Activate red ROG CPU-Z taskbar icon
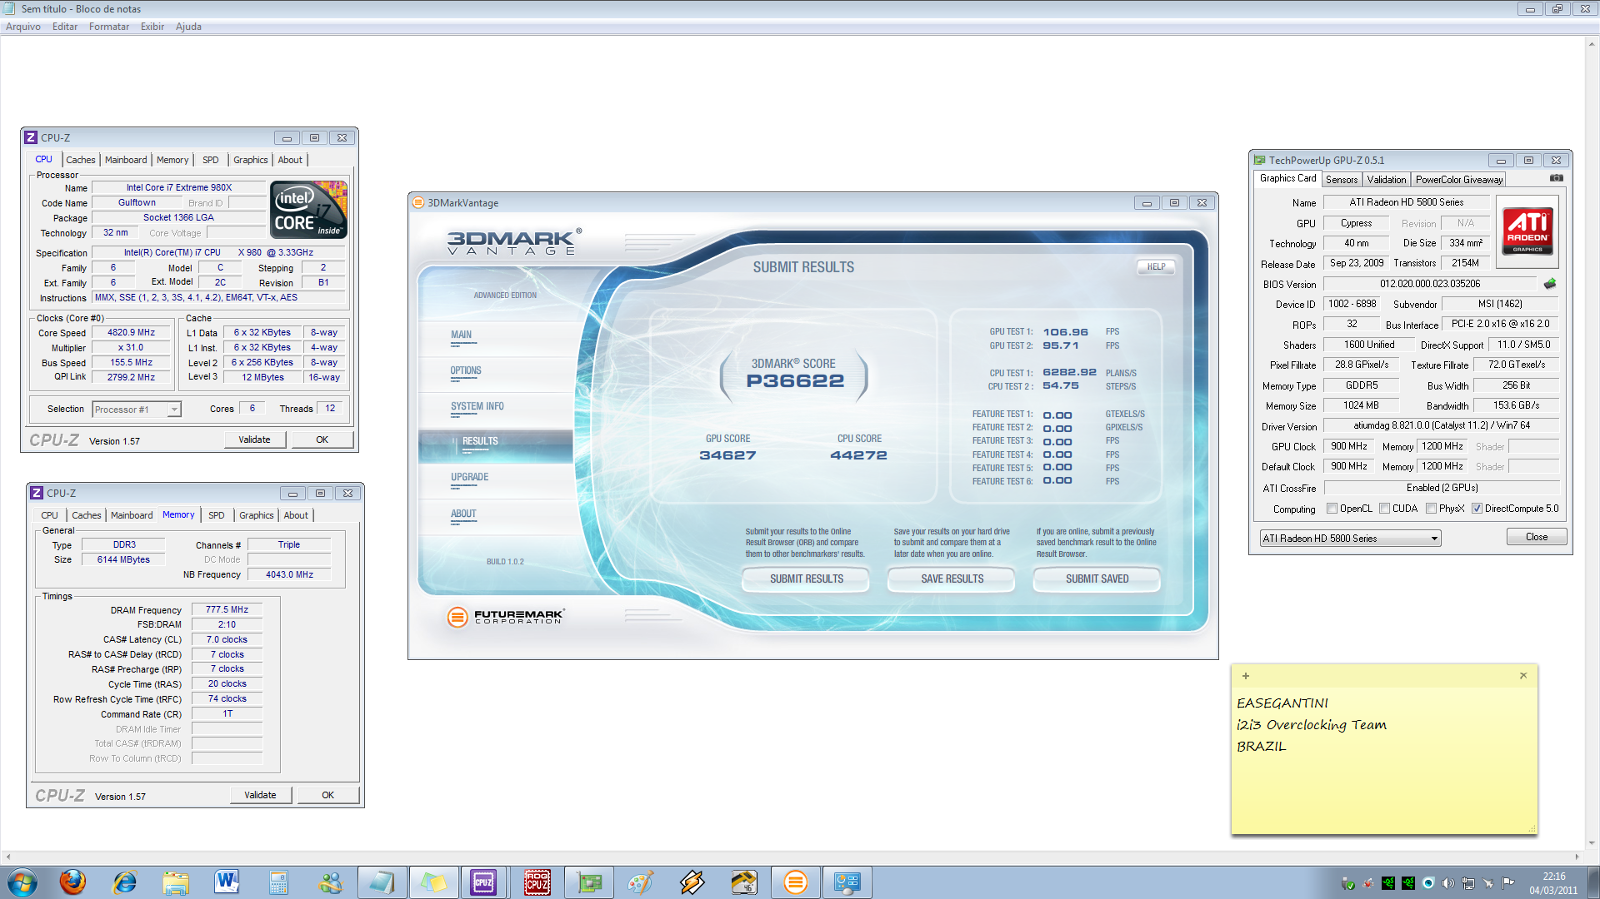 click(x=537, y=882)
